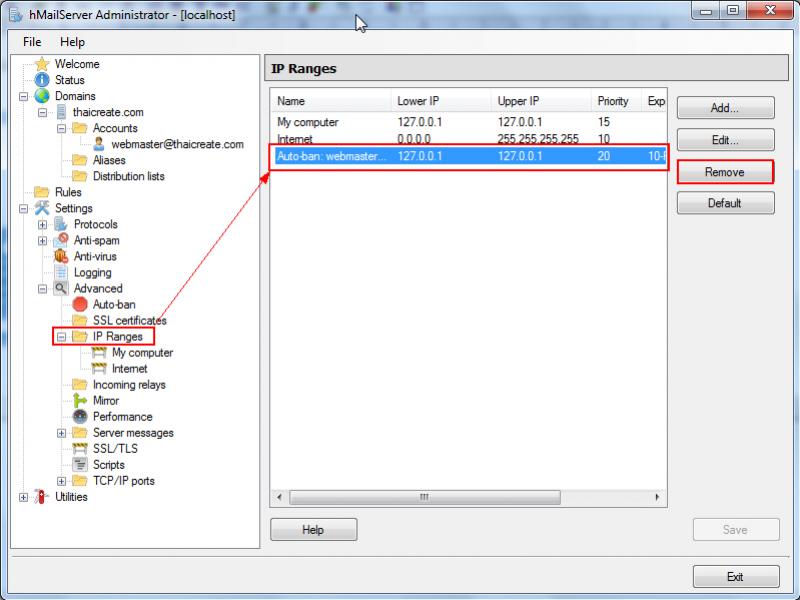Click the Welcome star icon
Screen dimensions: 800x600
coord(42,64)
